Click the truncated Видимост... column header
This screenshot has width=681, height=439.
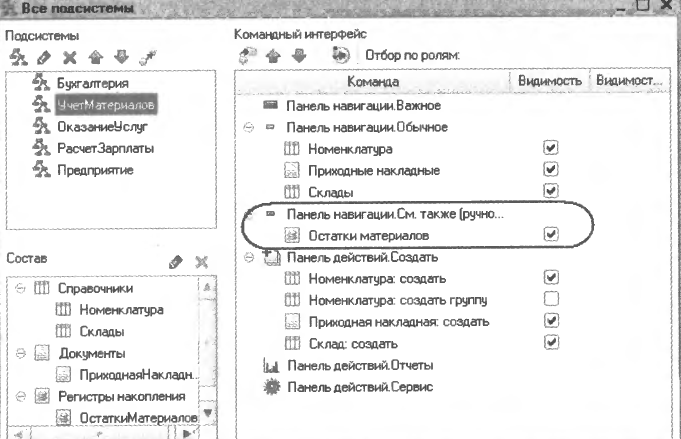tap(630, 81)
